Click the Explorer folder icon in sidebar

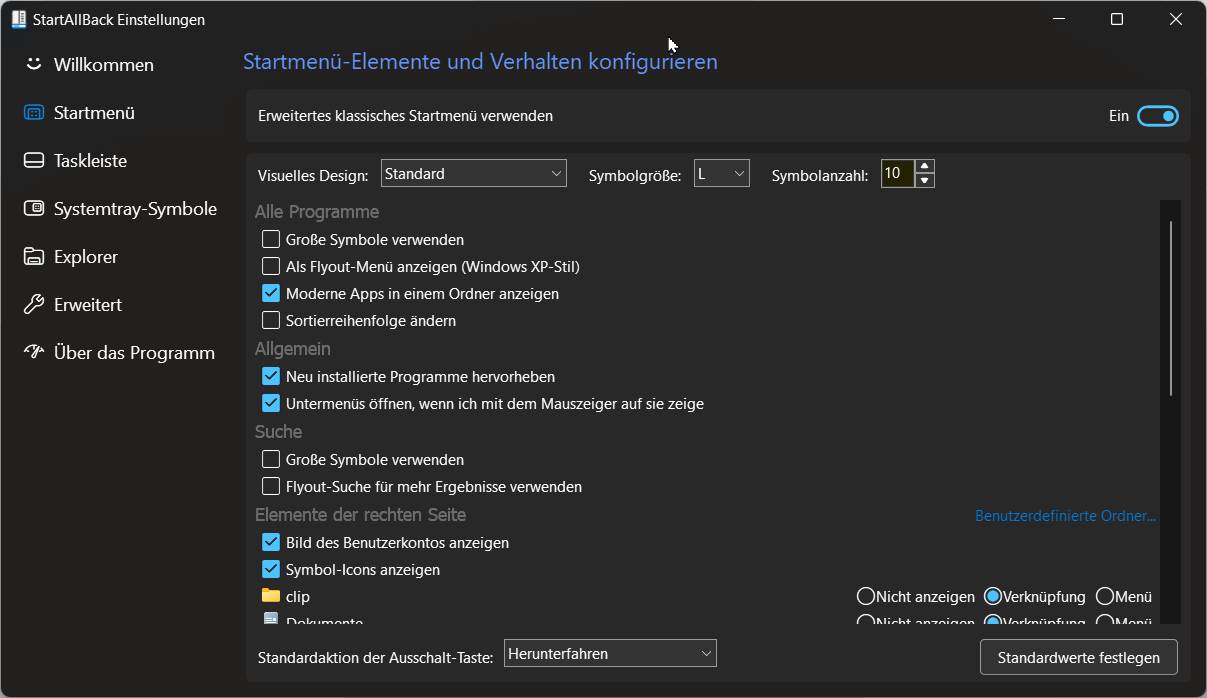(34, 257)
